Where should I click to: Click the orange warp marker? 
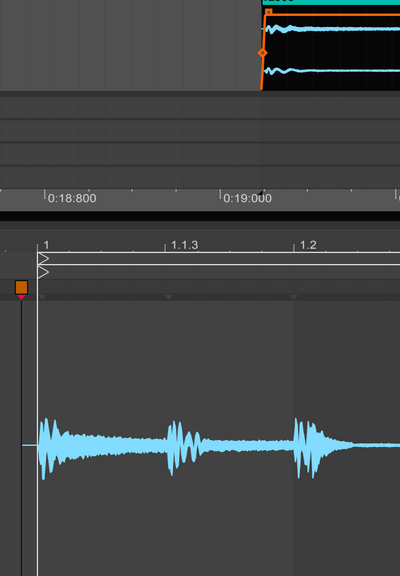[x=21, y=287]
